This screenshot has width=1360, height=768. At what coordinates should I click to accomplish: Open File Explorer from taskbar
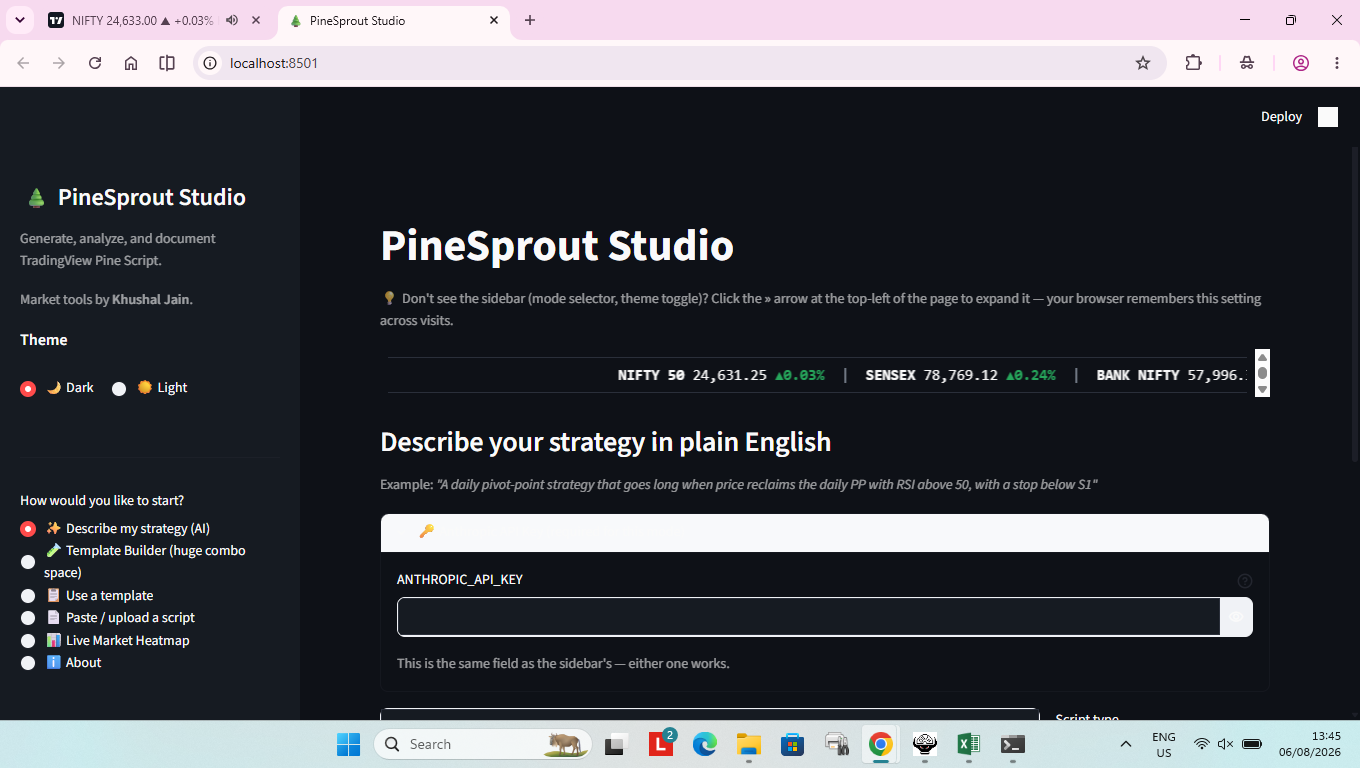coord(749,744)
